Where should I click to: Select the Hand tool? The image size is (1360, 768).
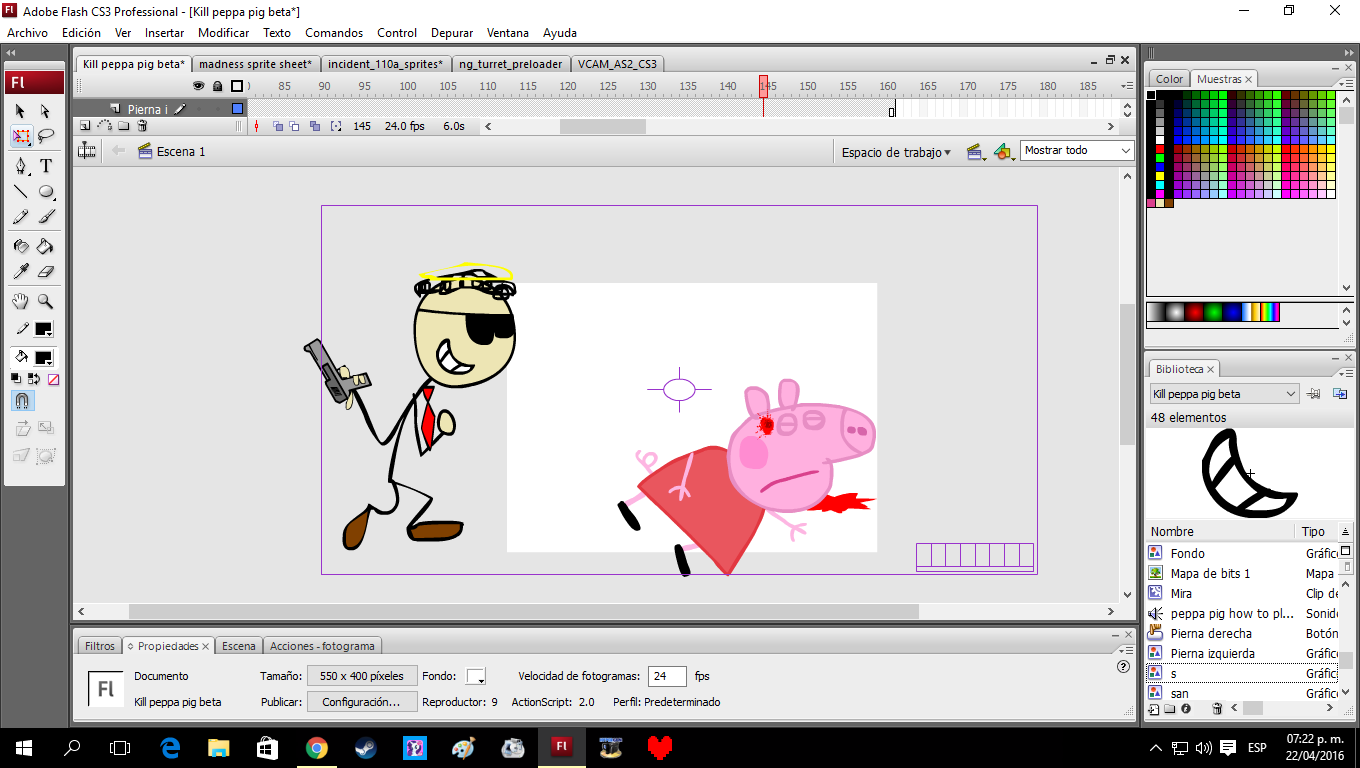tap(21, 301)
